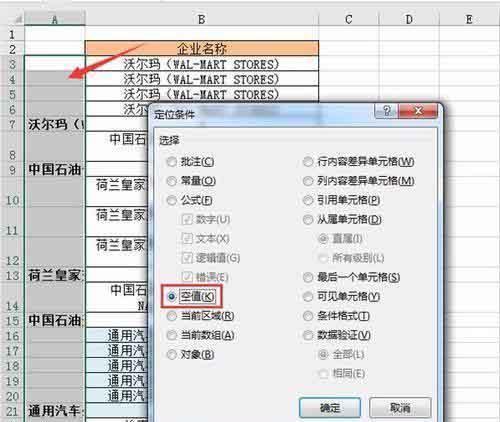Select row 13 header
Image resolution: width=500 pixels, height=422 pixels.
point(12,275)
